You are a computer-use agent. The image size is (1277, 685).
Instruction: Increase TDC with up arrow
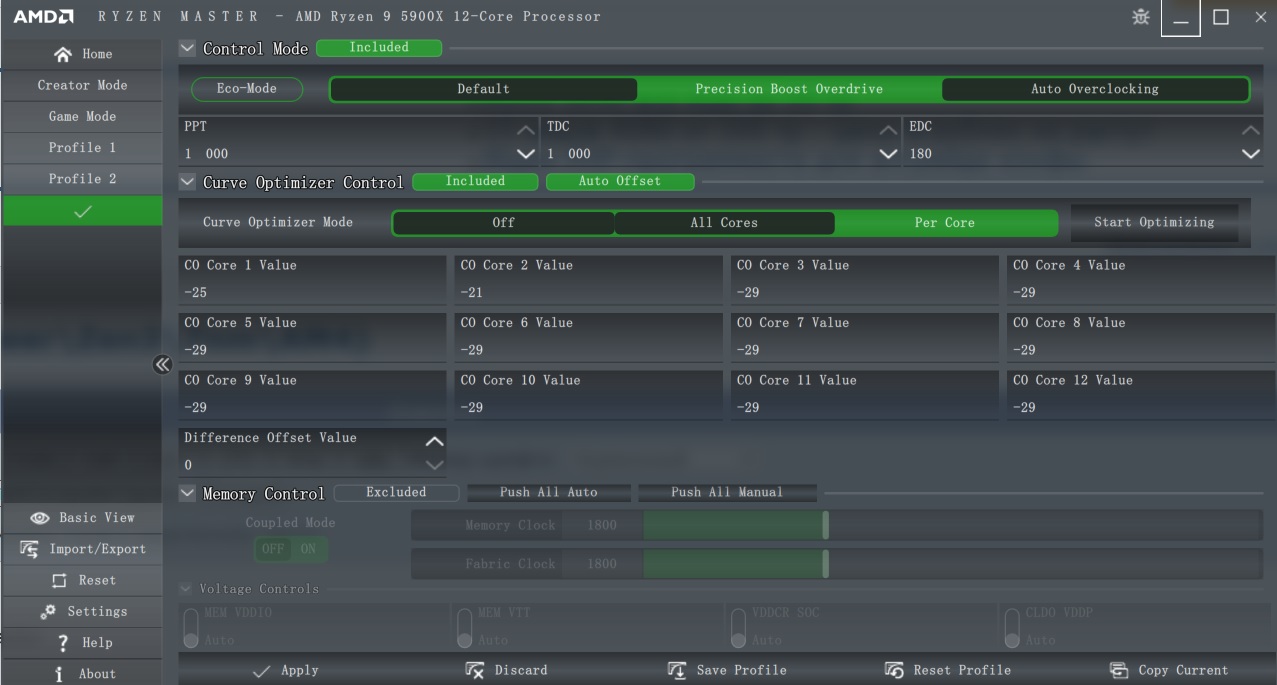click(x=888, y=130)
